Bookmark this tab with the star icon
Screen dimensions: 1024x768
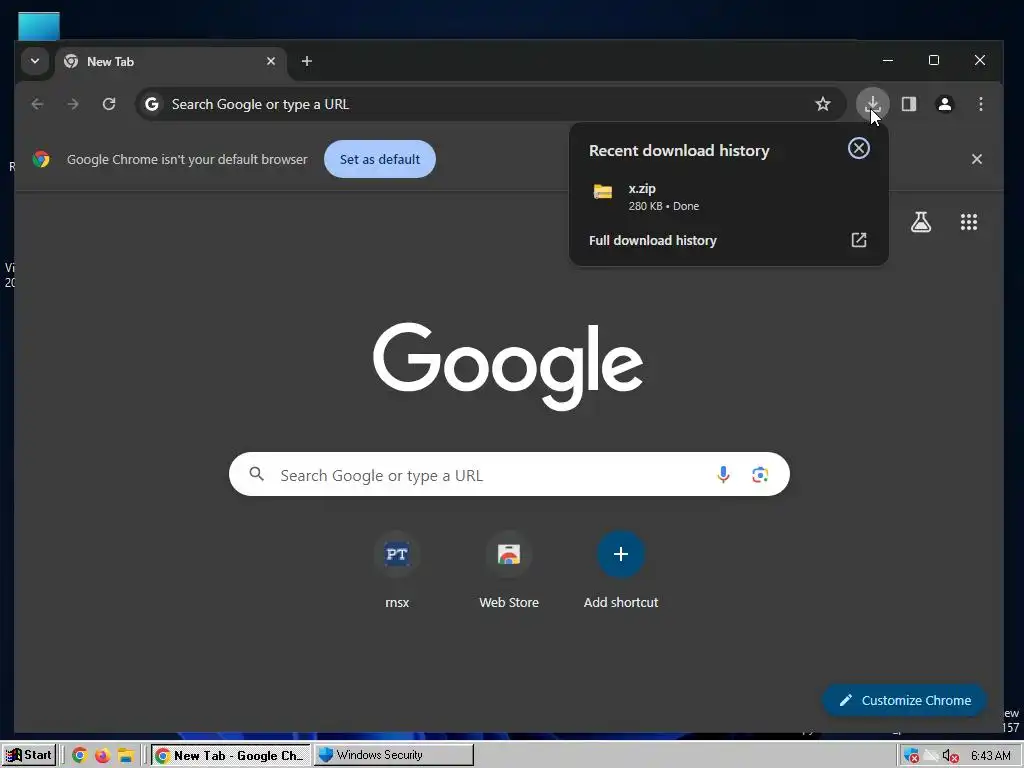click(823, 104)
